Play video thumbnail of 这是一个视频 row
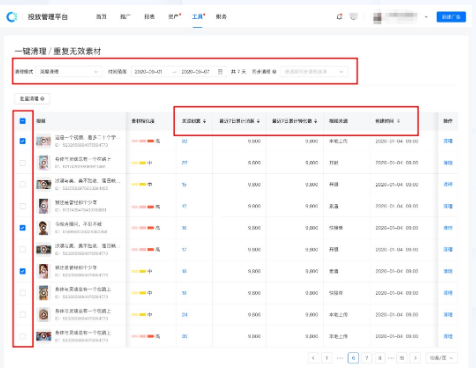This screenshot has width=476, height=368. click(x=44, y=141)
